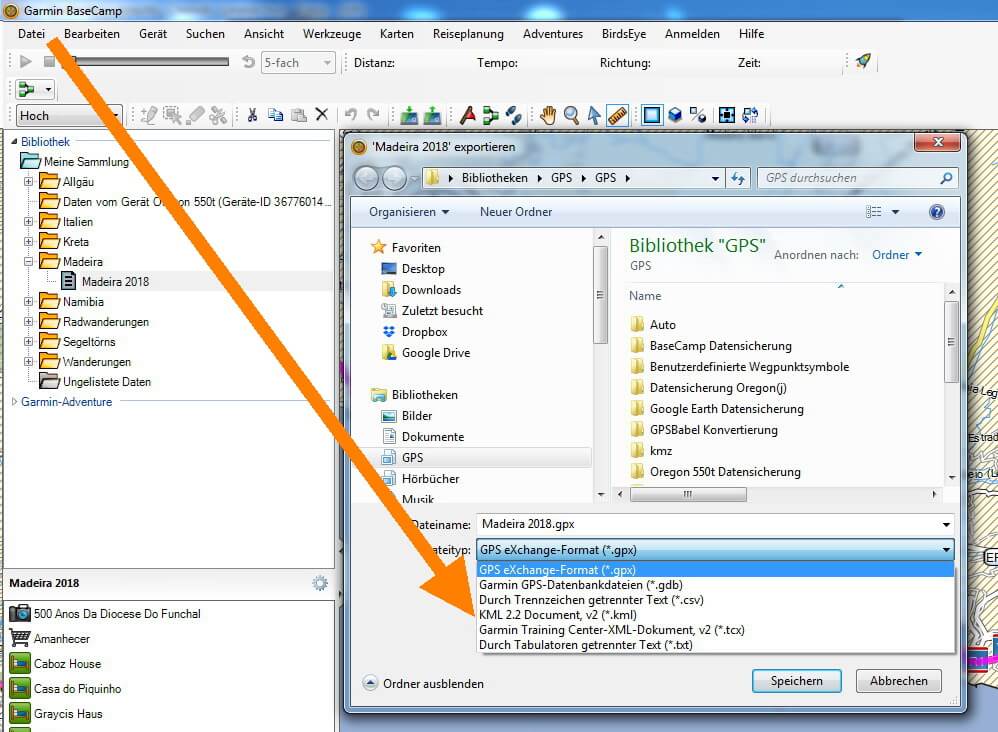Image resolution: width=998 pixels, height=732 pixels.
Task: Open the Reiseplanung menu
Action: coord(468,34)
